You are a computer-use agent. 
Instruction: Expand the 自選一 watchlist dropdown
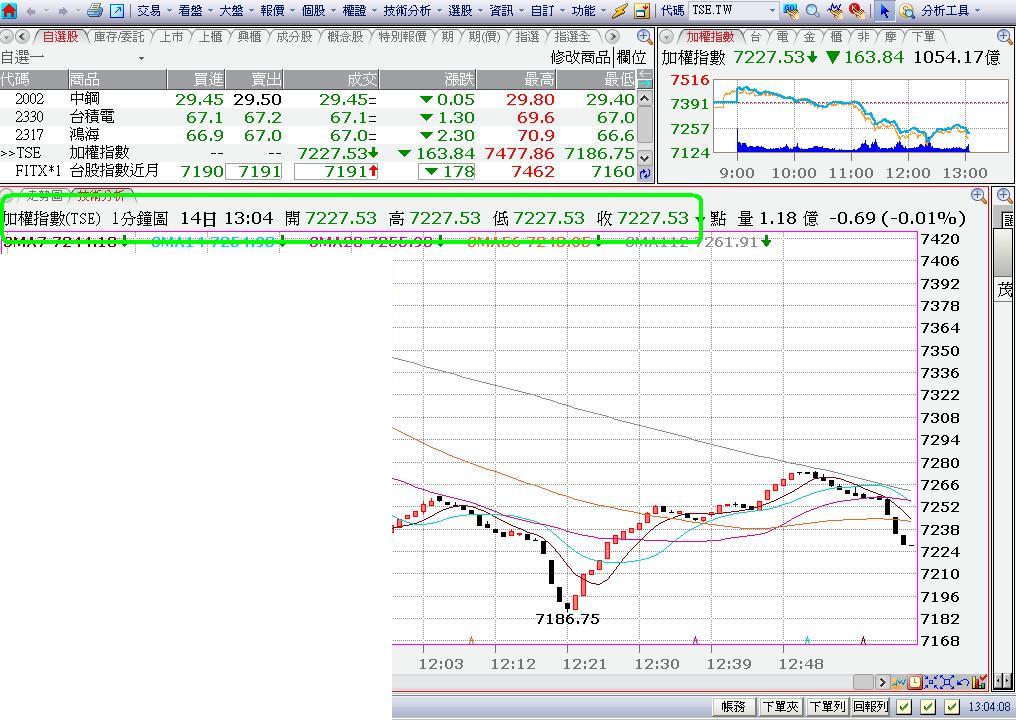(x=141, y=58)
